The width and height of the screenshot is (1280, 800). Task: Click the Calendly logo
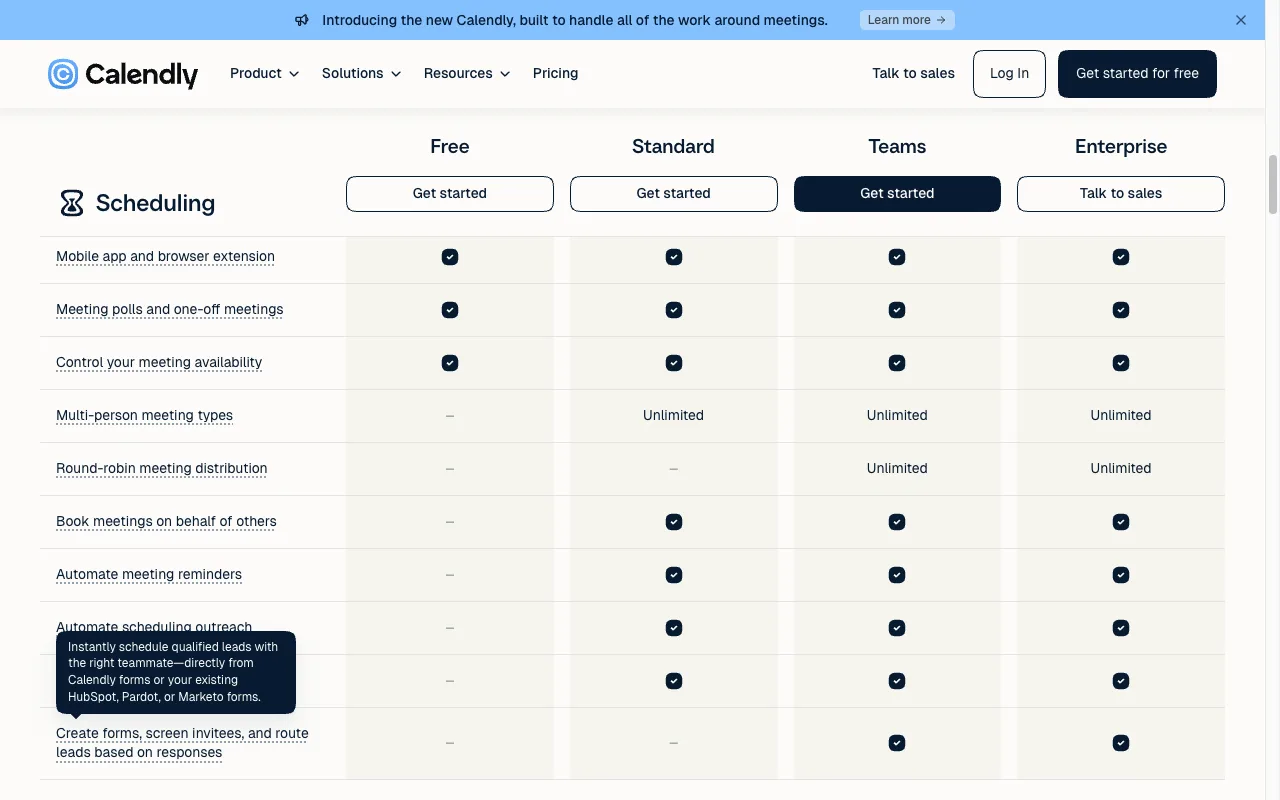tap(123, 74)
